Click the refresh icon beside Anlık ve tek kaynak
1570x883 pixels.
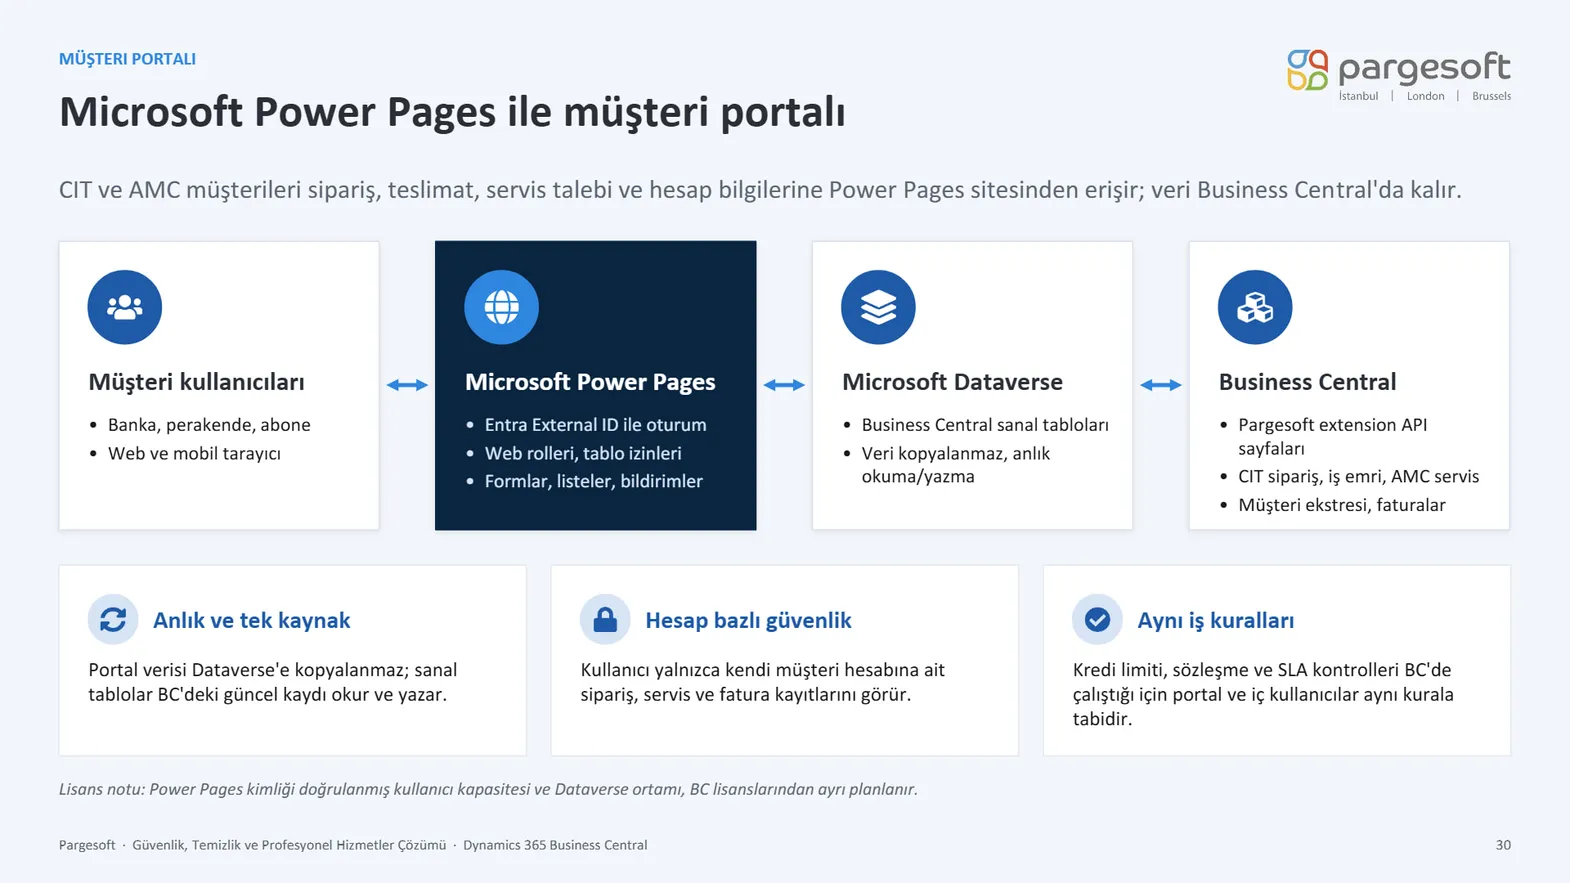[113, 620]
